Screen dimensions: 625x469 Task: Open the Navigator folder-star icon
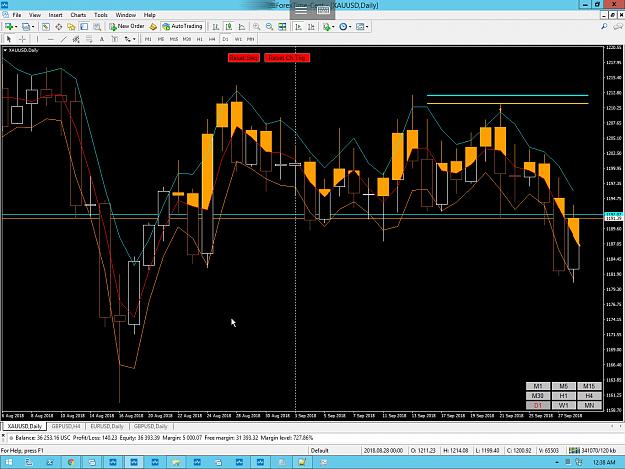(x=71, y=27)
